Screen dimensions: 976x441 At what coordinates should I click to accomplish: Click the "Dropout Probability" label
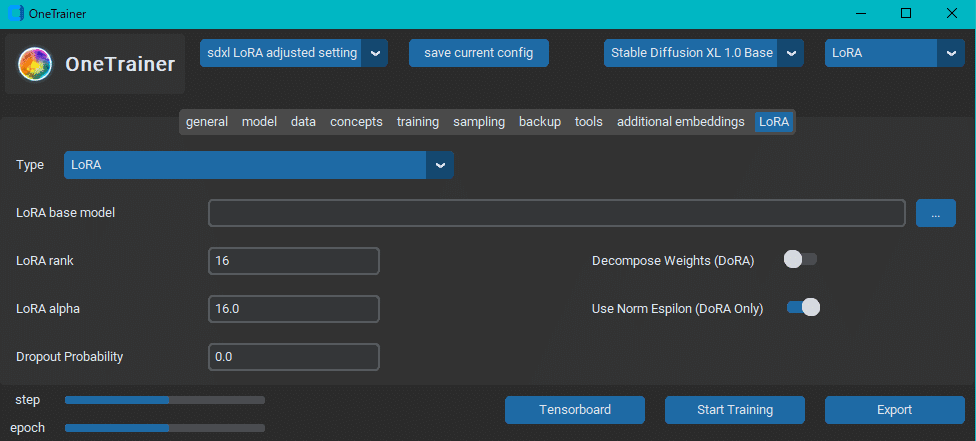click(x=70, y=357)
